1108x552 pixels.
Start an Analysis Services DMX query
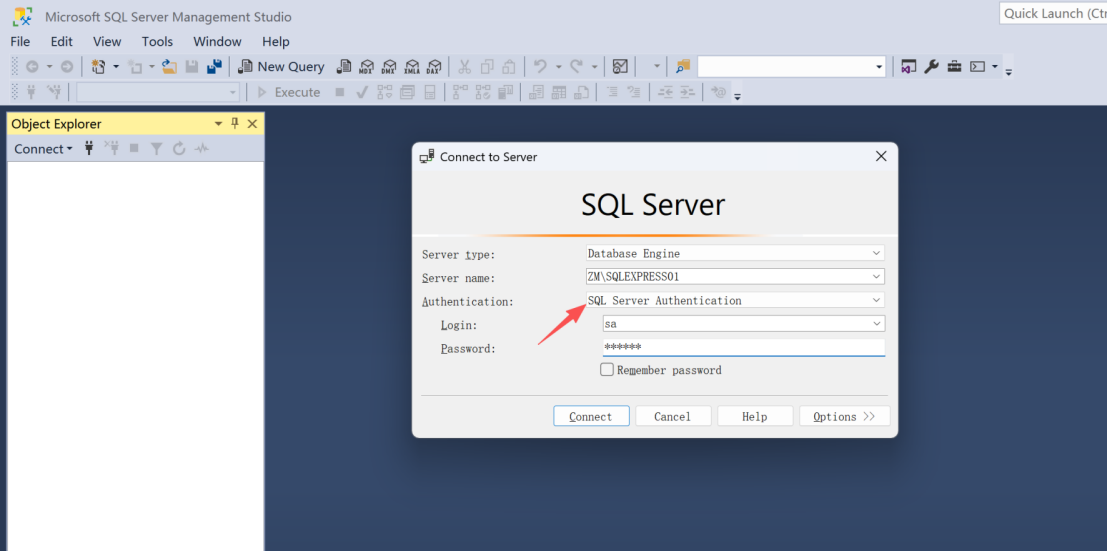[x=389, y=66]
